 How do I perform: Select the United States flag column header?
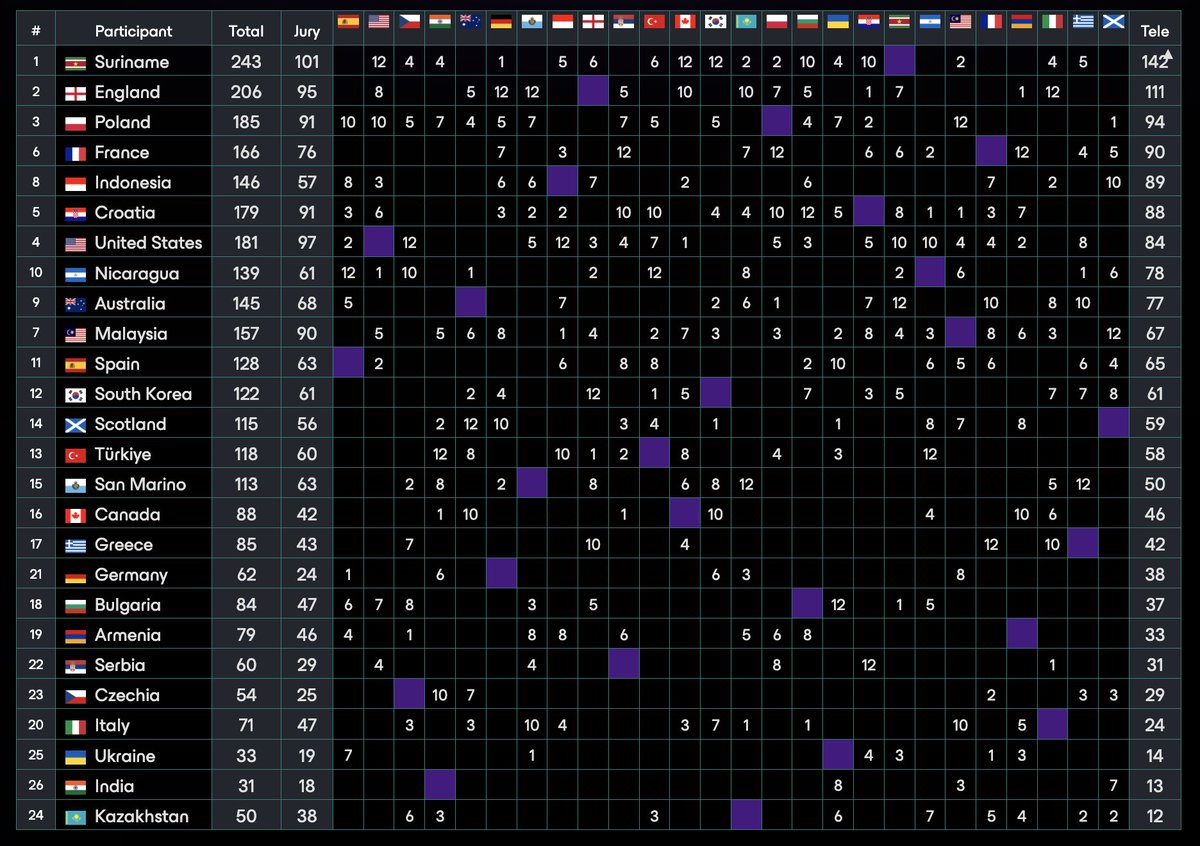coord(379,21)
